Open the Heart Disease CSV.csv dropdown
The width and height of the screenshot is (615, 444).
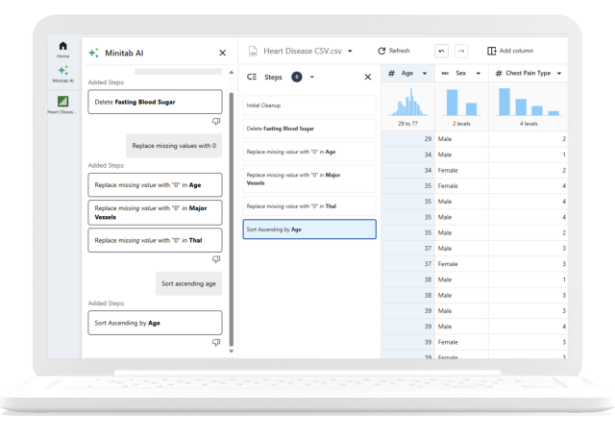click(350, 51)
